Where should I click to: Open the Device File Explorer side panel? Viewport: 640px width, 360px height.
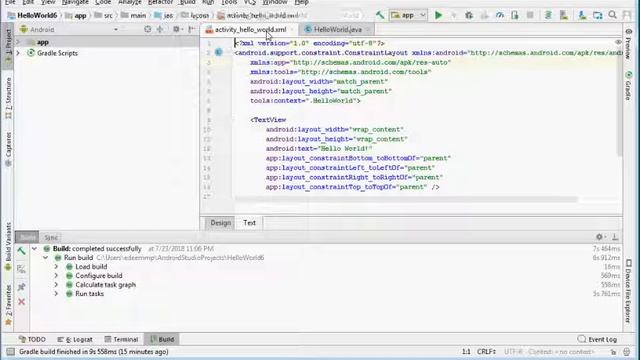[x=629, y=291]
